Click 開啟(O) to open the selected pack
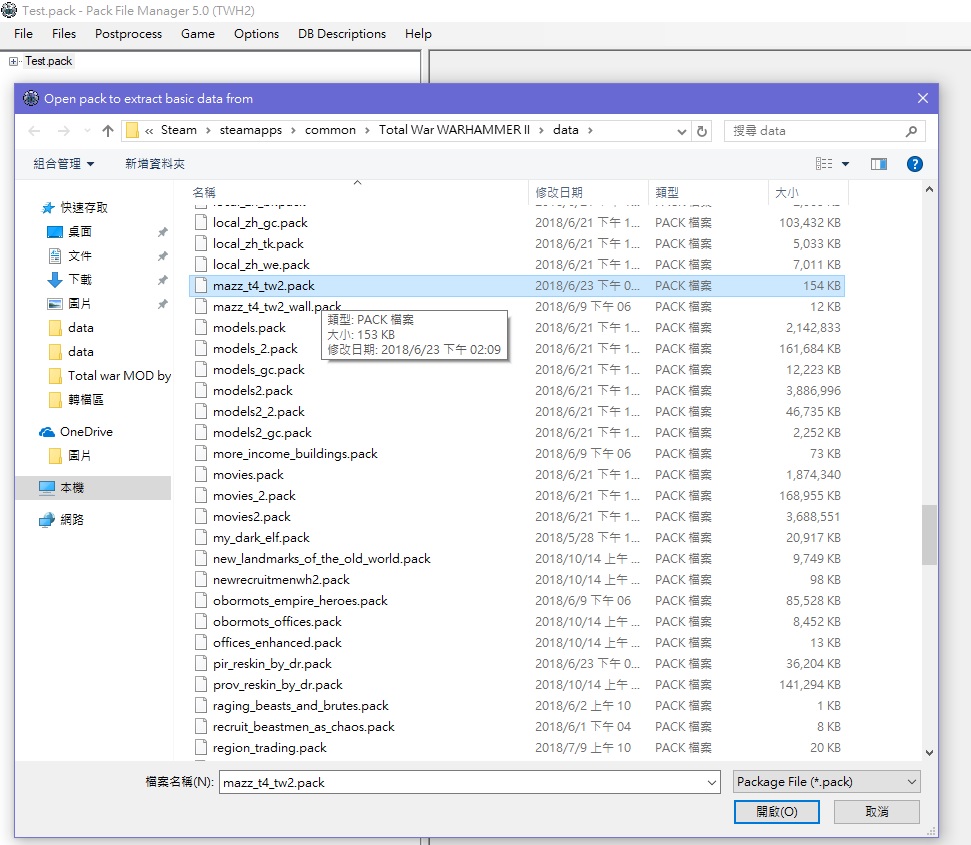 [776, 812]
